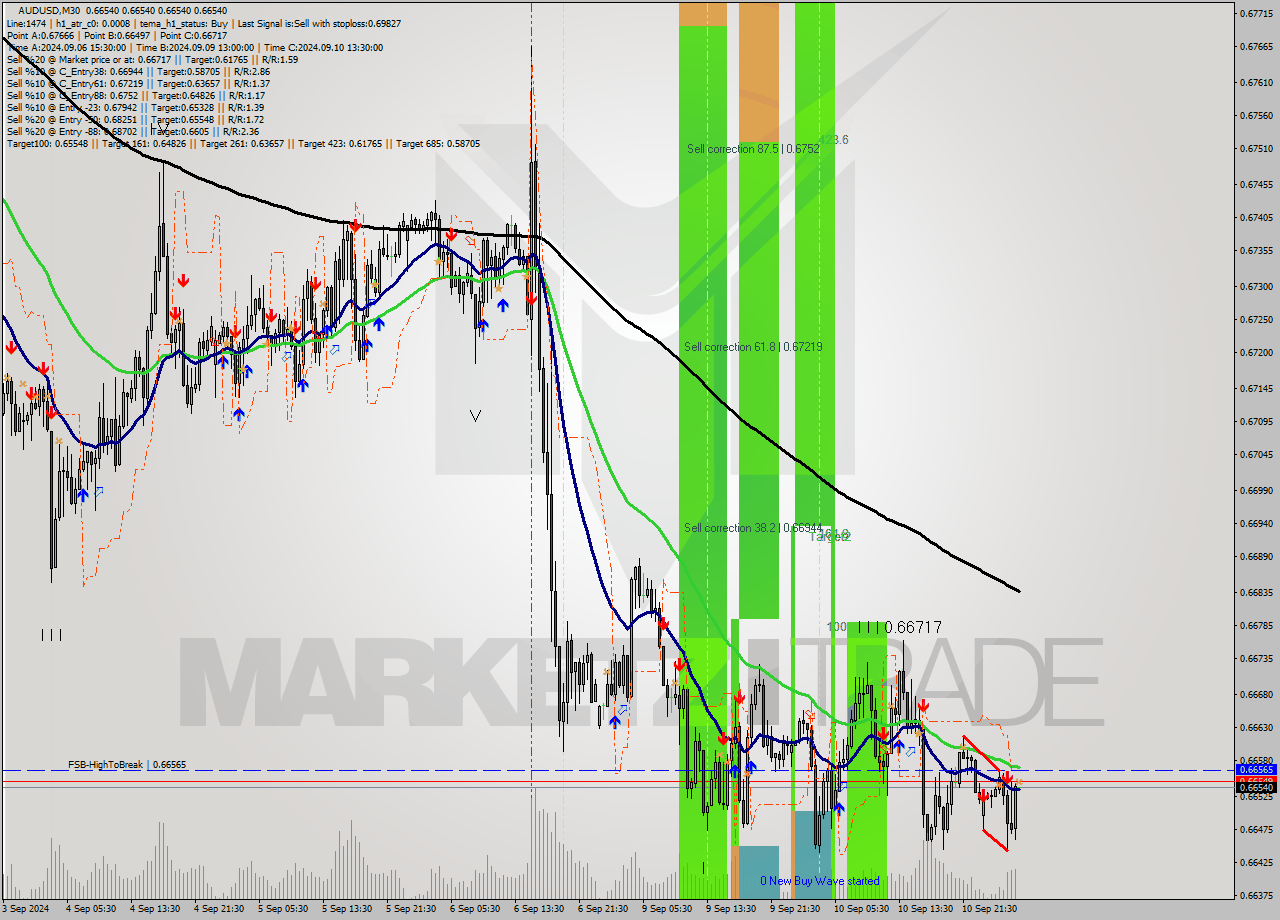The height and width of the screenshot is (920, 1280).
Task: Select the 0.67610 price axis label
Action: (1256, 82)
